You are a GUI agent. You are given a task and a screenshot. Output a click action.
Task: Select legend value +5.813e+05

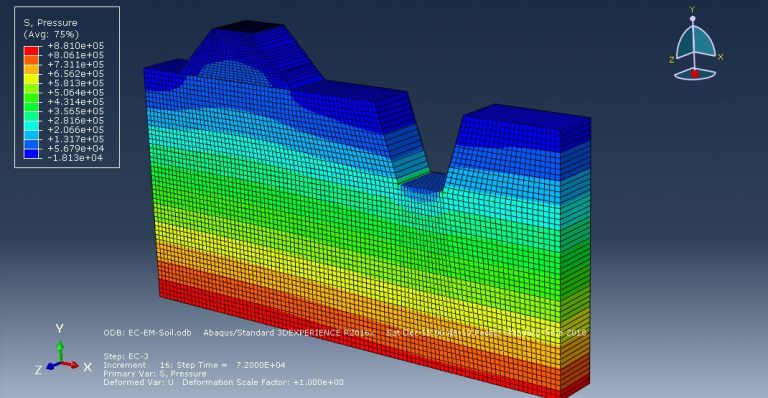(75, 83)
